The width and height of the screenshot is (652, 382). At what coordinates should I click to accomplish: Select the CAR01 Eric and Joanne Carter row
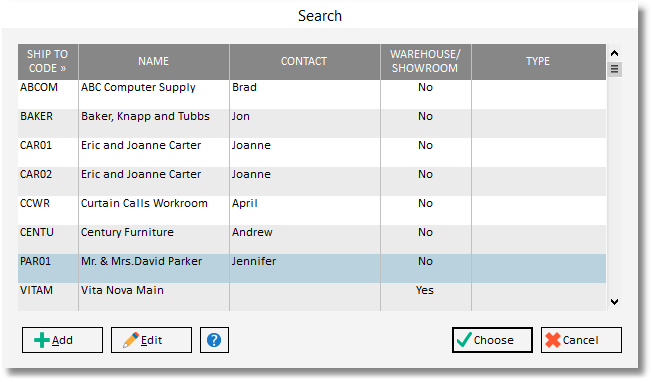pyautogui.click(x=312, y=153)
